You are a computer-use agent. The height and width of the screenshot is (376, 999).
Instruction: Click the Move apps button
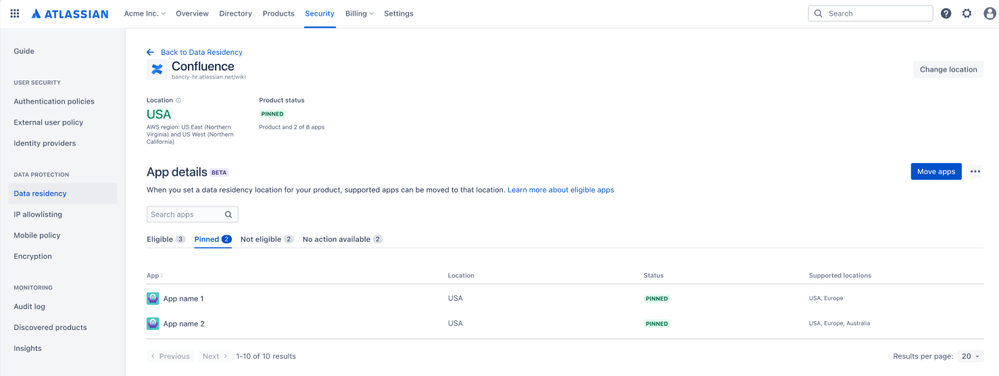click(936, 171)
